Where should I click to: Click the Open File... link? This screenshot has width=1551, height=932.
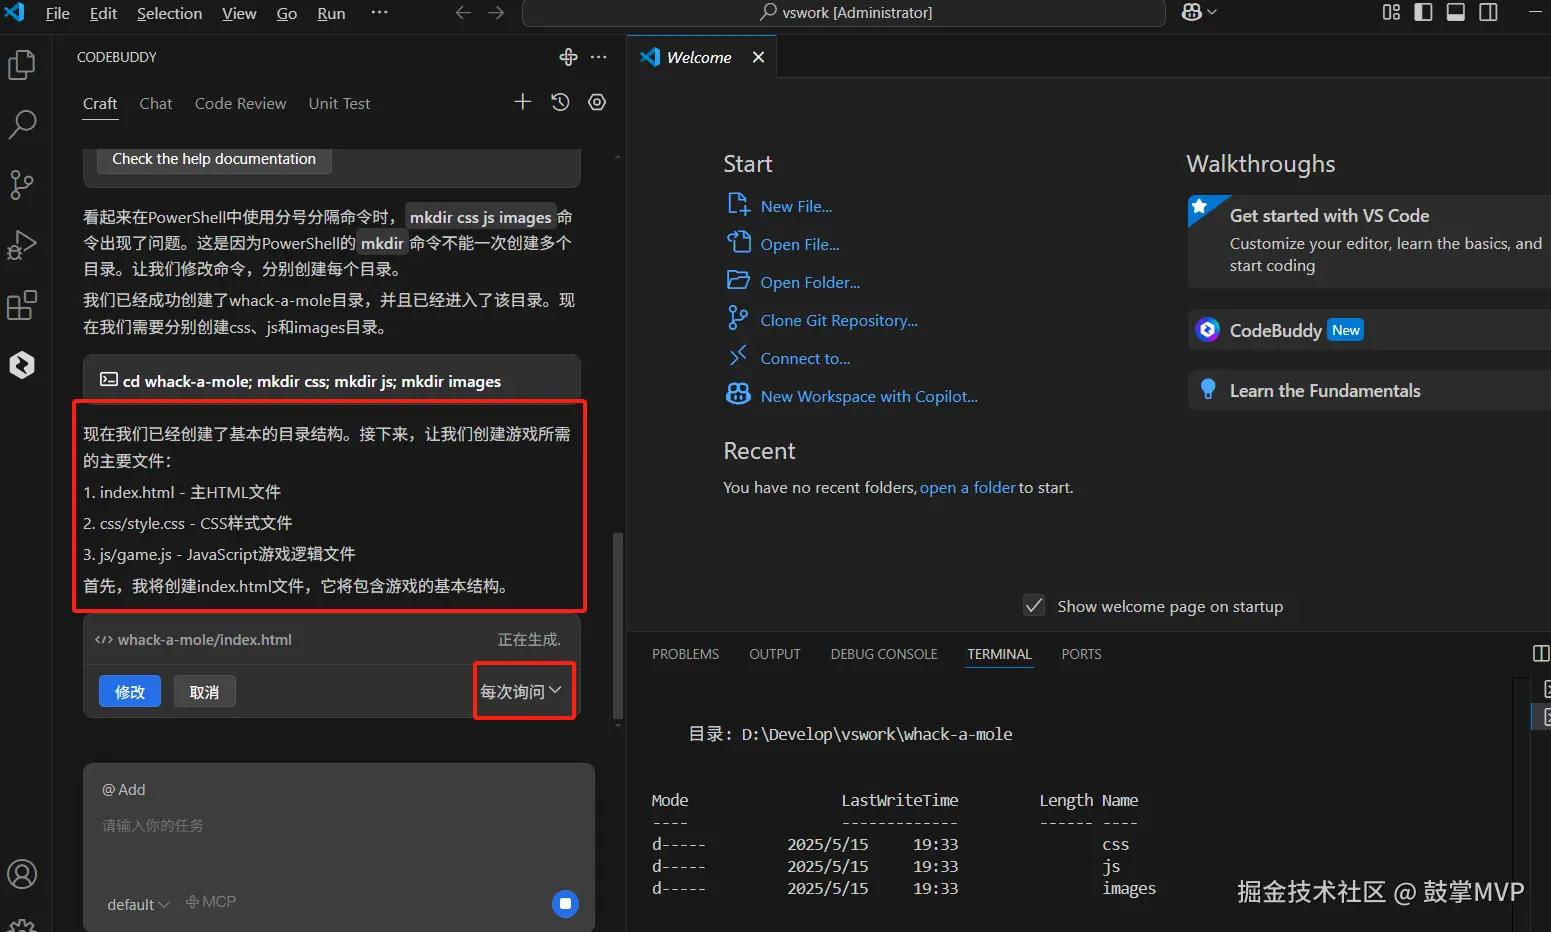point(800,245)
